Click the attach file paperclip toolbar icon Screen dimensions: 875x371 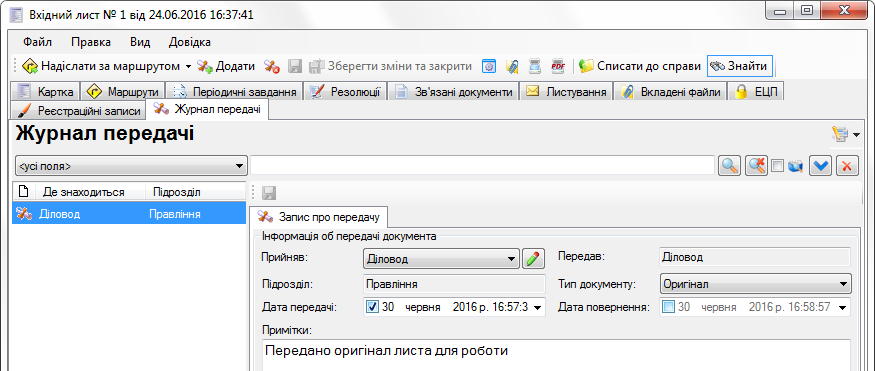click(x=512, y=66)
